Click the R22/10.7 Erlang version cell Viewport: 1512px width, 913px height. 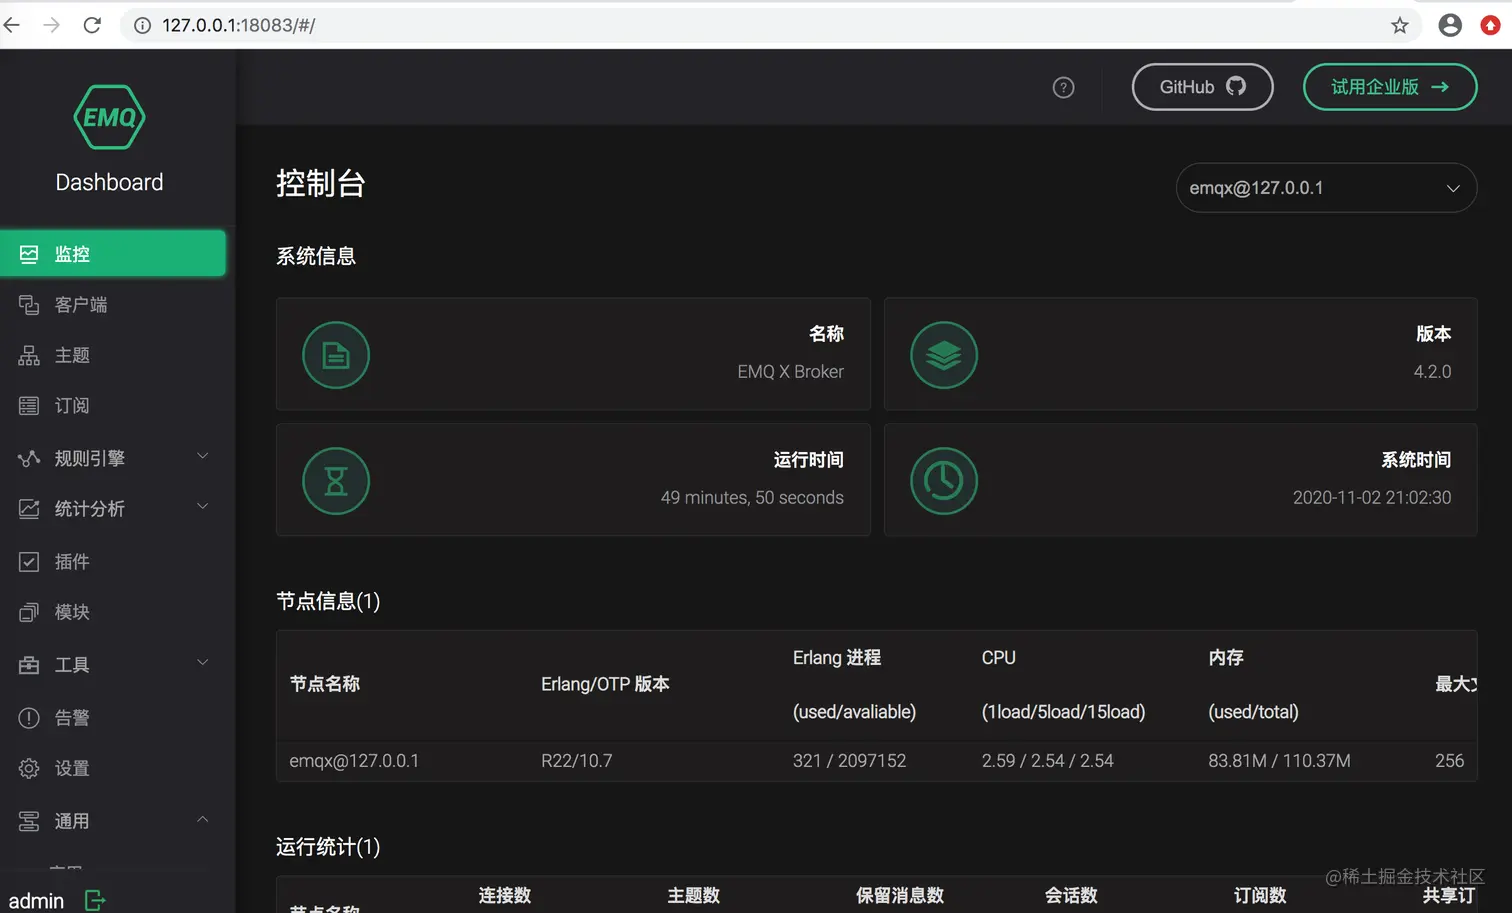(577, 761)
